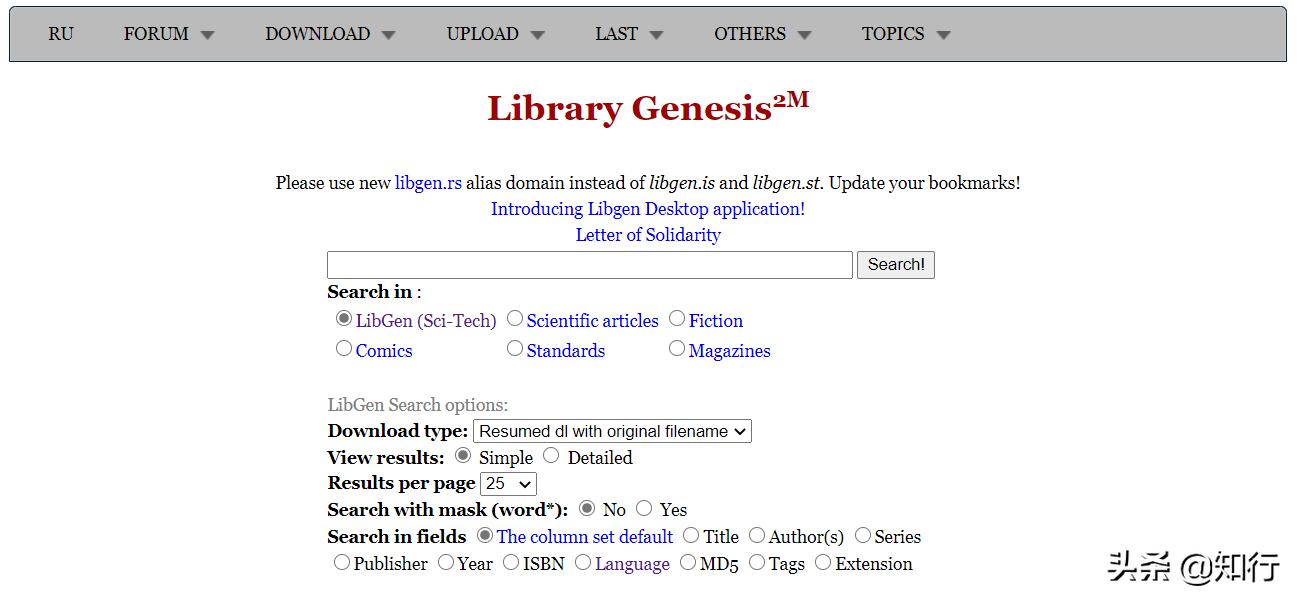Select the ISBN search field option
The width and height of the screenshot is (1297, 601).
tap(511, 563)
